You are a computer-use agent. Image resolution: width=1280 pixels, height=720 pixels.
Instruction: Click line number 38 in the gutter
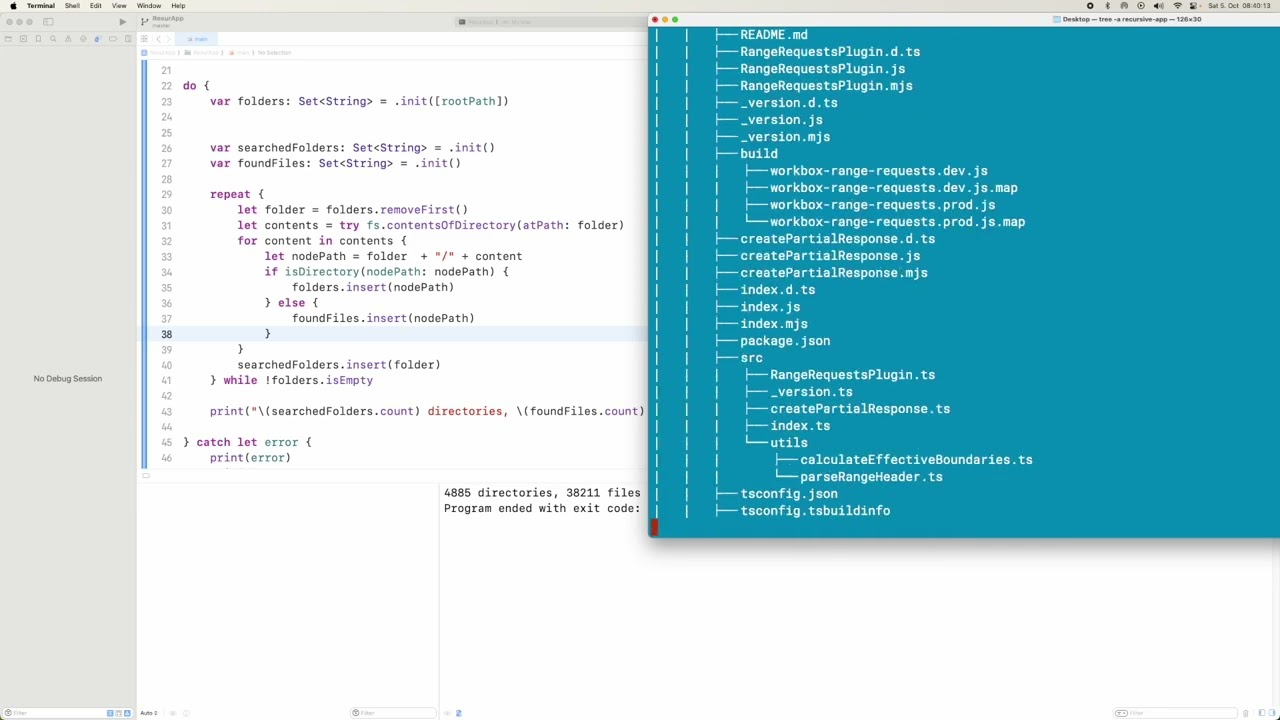coord(166,334)
